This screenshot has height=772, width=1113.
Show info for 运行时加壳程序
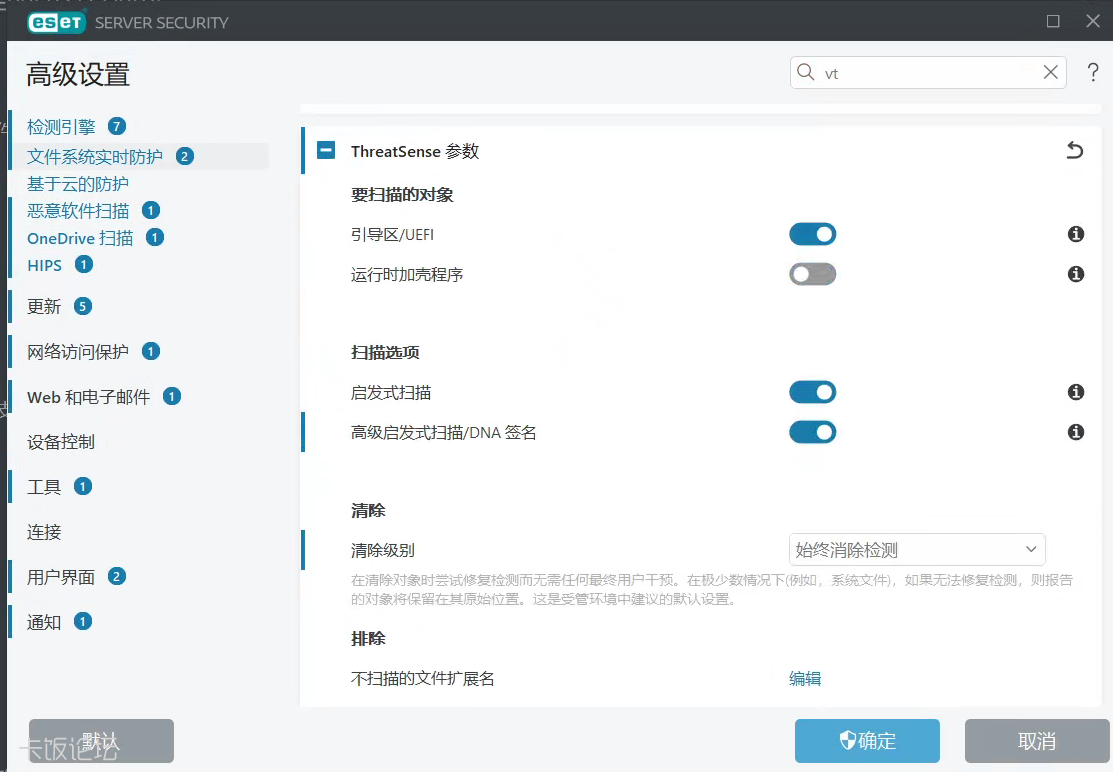pos(1076,274)
